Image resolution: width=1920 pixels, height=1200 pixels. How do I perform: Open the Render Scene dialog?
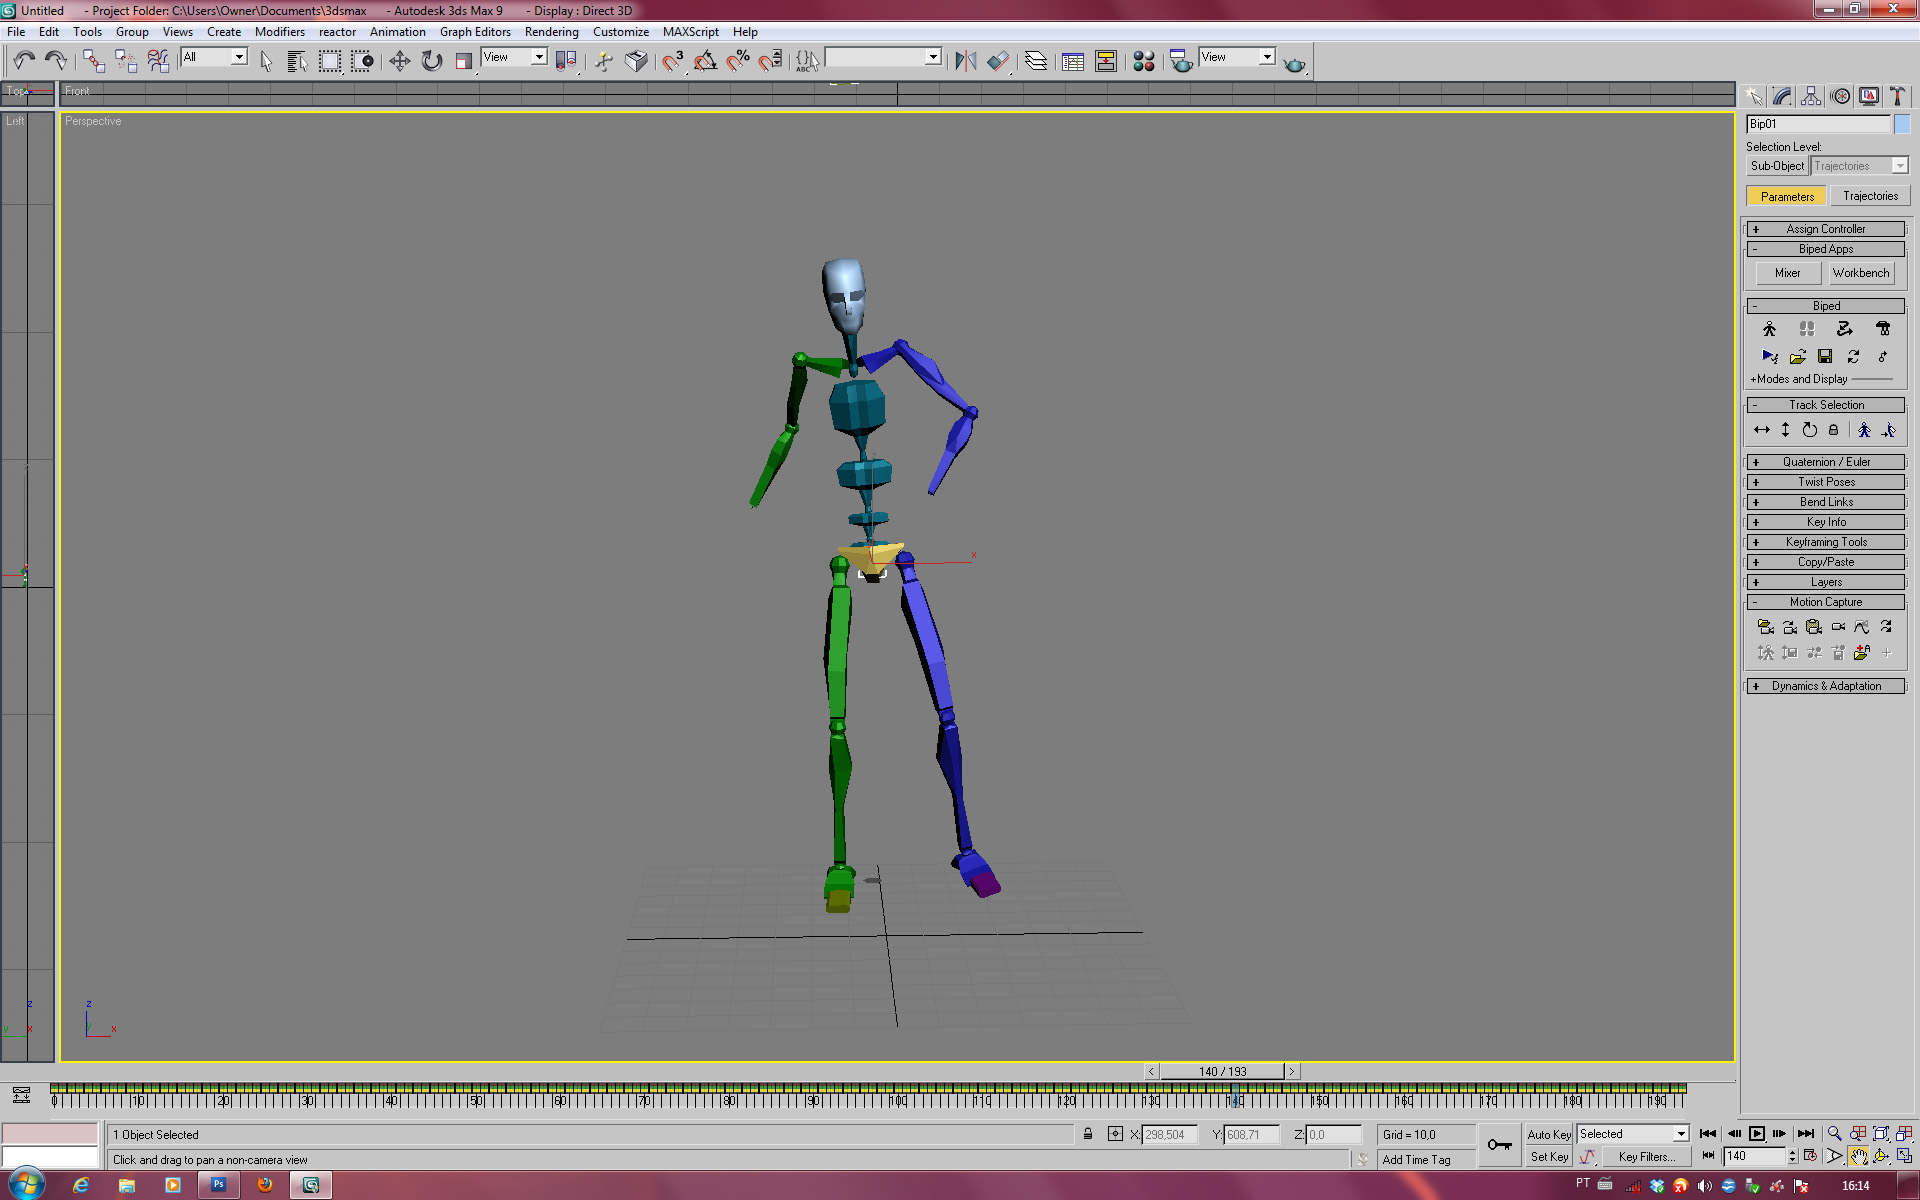pyautogui.click(x=1181, y=61)
